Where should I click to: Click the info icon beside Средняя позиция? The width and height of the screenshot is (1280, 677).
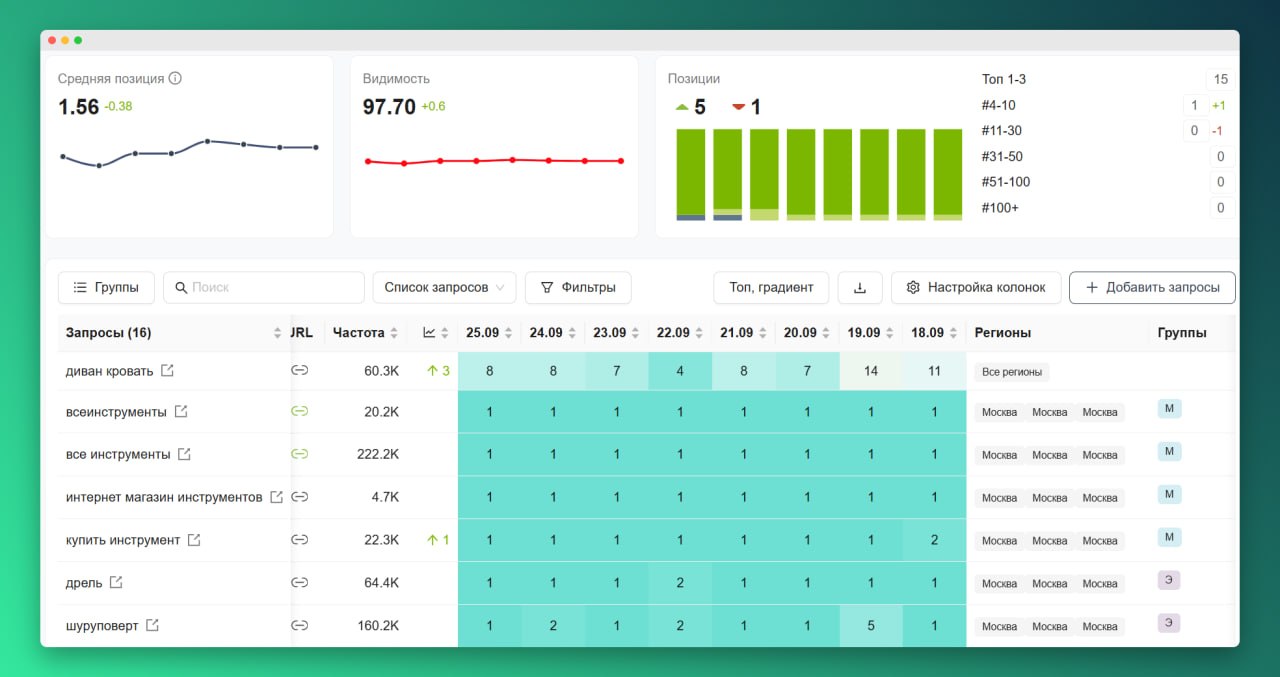pyautogui.click(x=175, y=78)
